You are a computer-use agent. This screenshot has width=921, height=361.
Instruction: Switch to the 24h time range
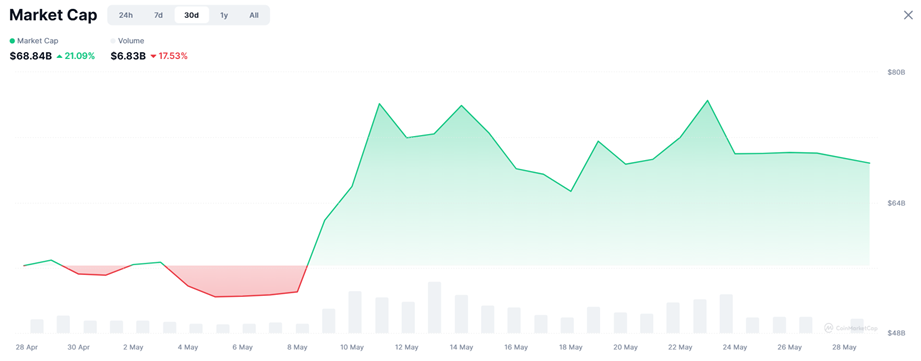click(x=126, y=15)
